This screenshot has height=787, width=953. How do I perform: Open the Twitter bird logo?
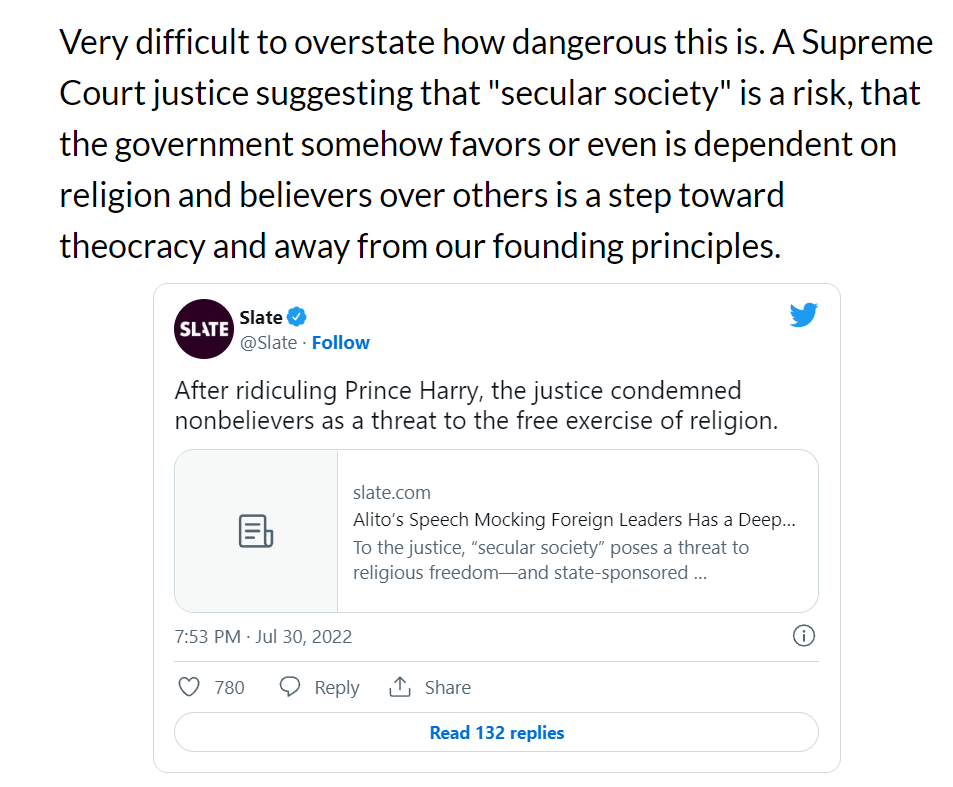[803, 316]
